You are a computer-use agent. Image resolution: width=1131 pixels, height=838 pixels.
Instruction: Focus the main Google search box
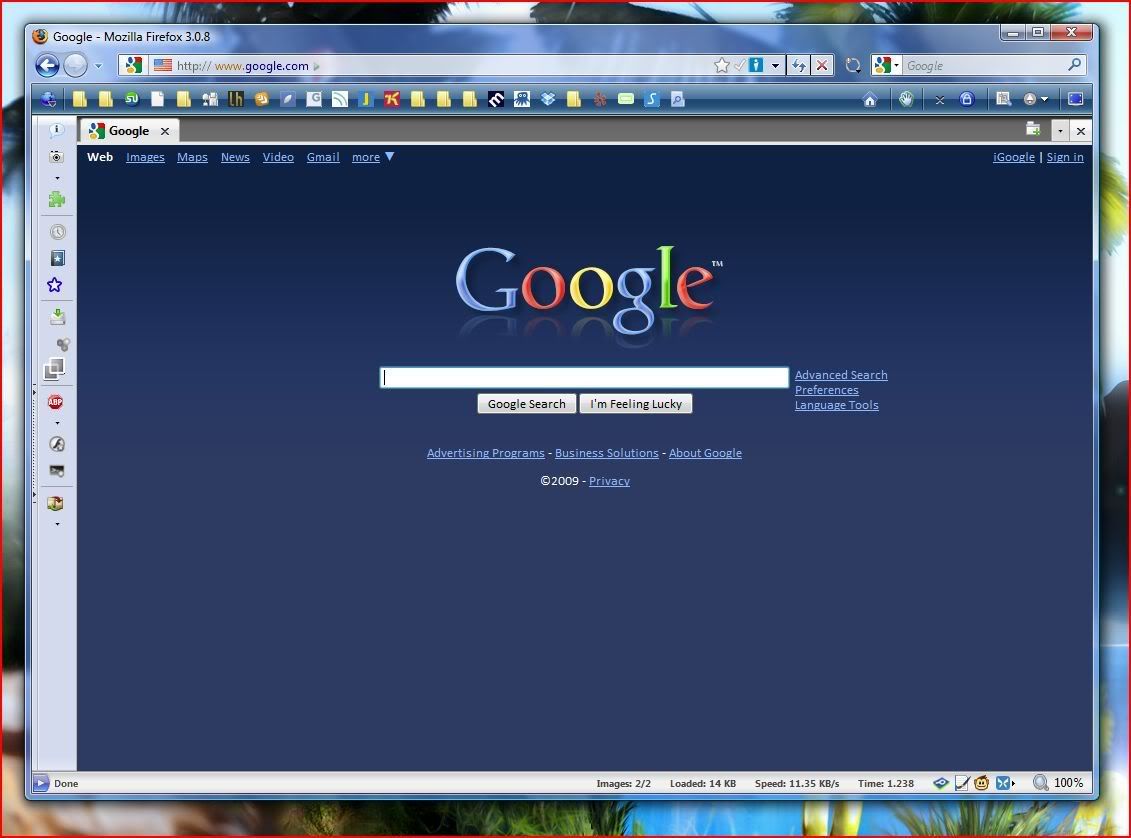[584, 377]
